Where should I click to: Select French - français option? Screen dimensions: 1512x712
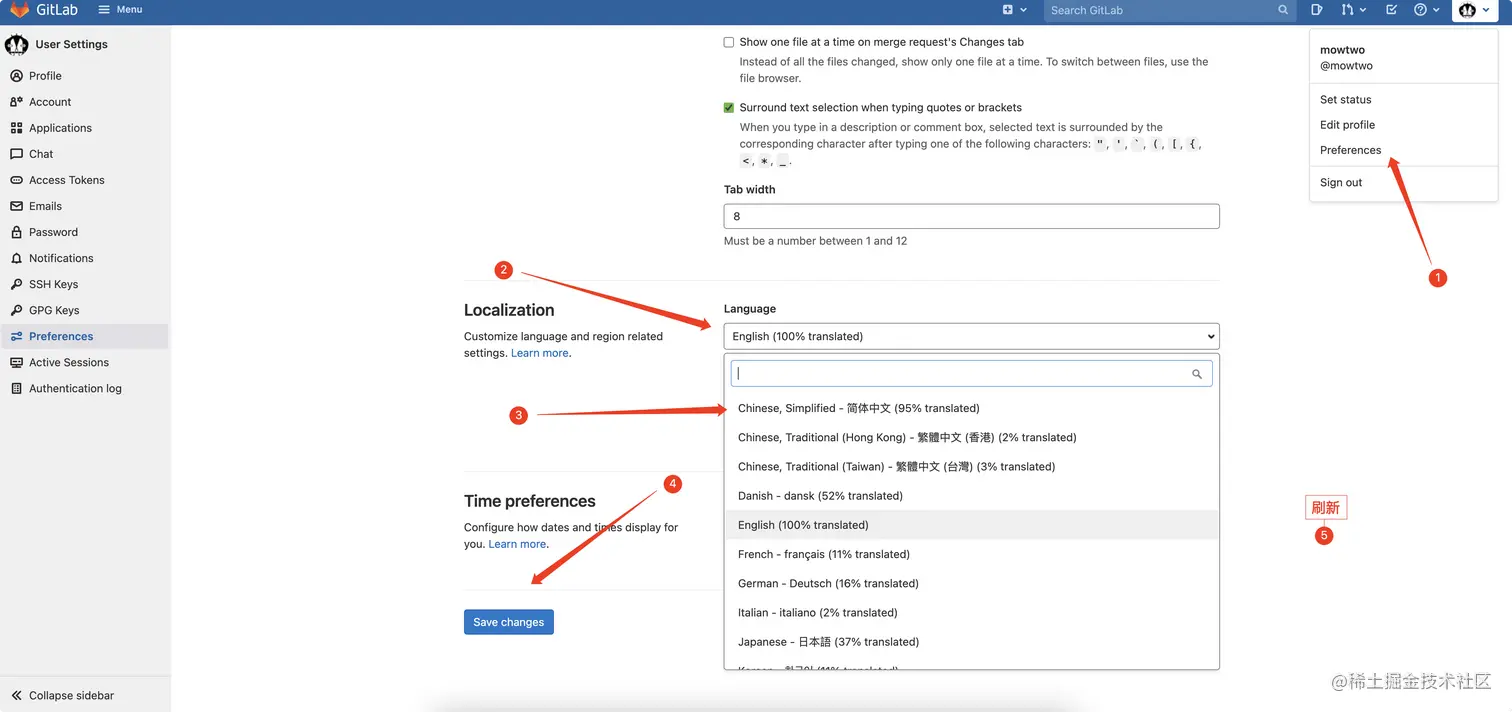(x=971, y=554)
